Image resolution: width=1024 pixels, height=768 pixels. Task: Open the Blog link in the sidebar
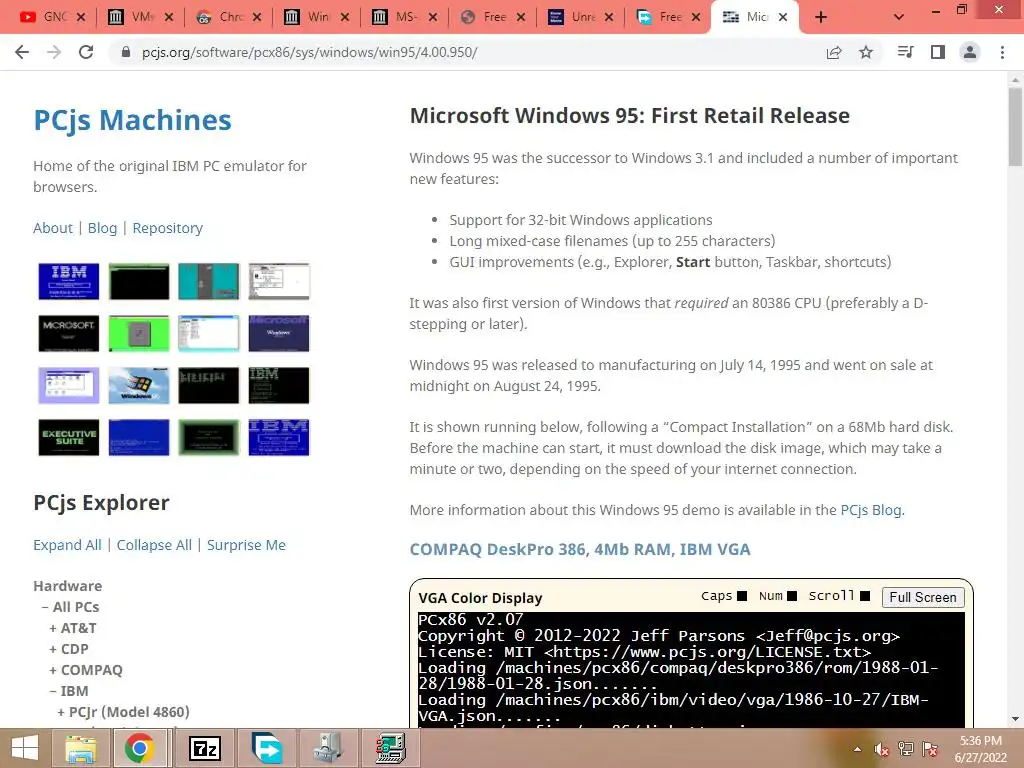102,228
